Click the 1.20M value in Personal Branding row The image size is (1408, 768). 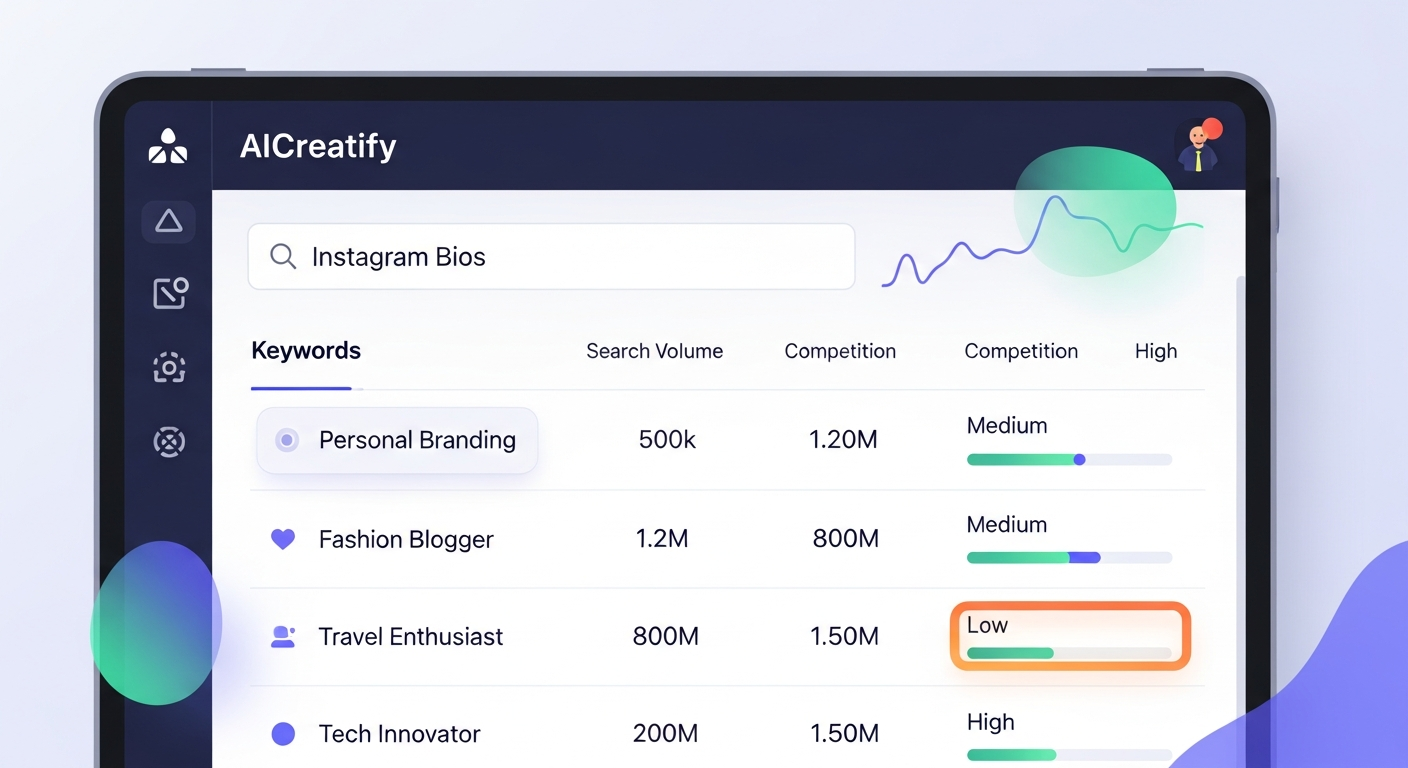pos(843,440)
